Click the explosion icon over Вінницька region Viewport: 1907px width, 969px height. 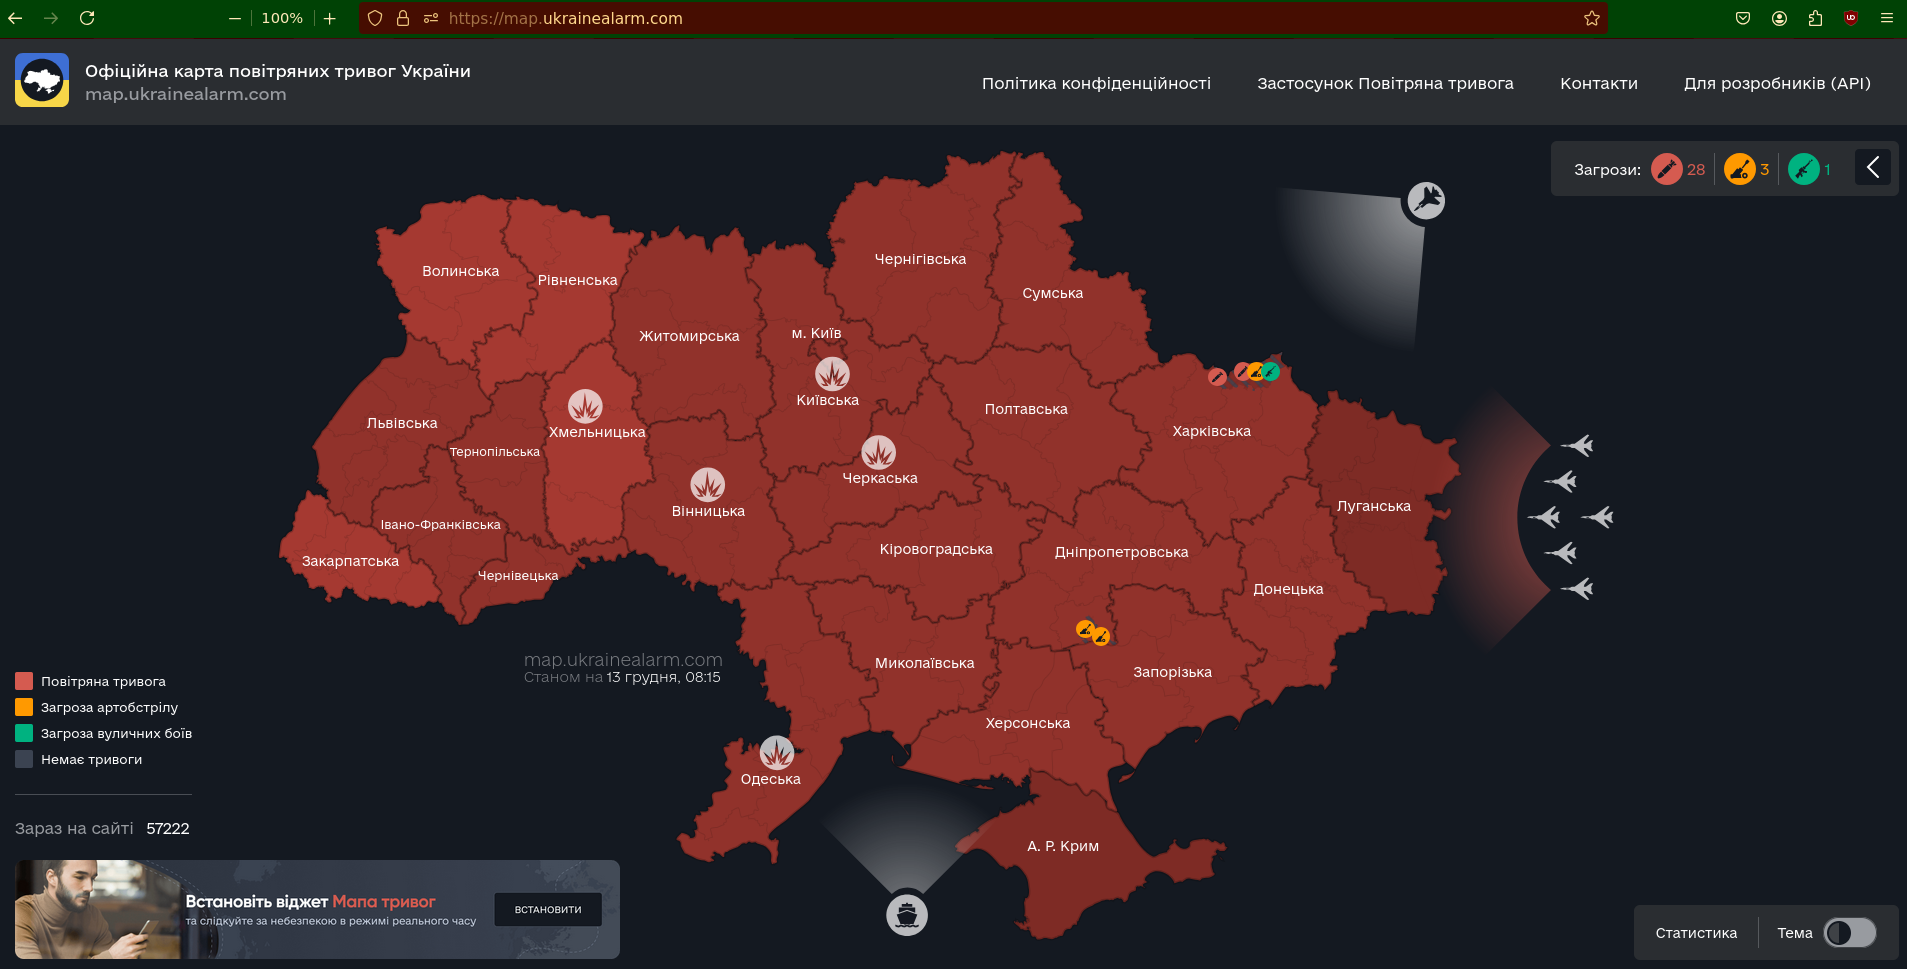(708, 485)
